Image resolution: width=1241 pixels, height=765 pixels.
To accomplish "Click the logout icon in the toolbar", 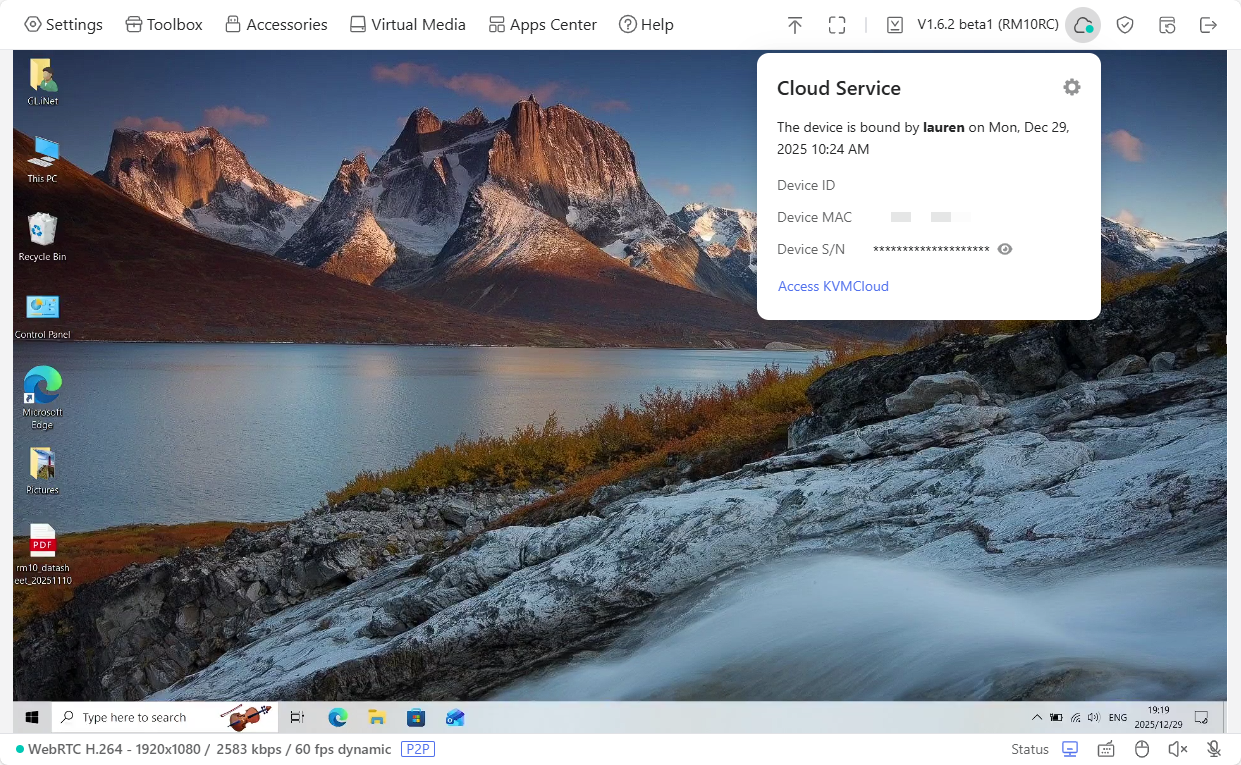I will coord(1208,25).
